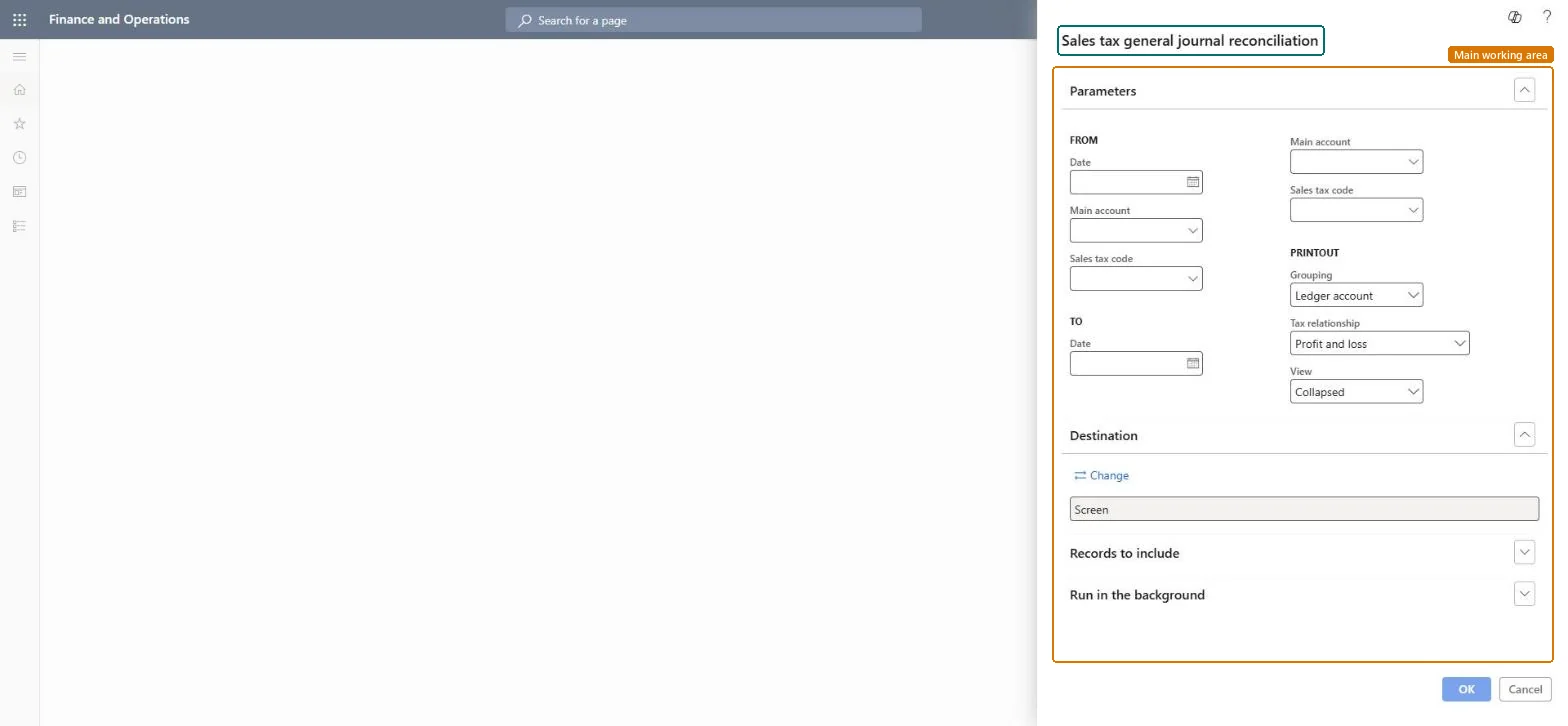
Task: Focus the Search for a page box
Action: pyautogui.click(x=713, y=20)
